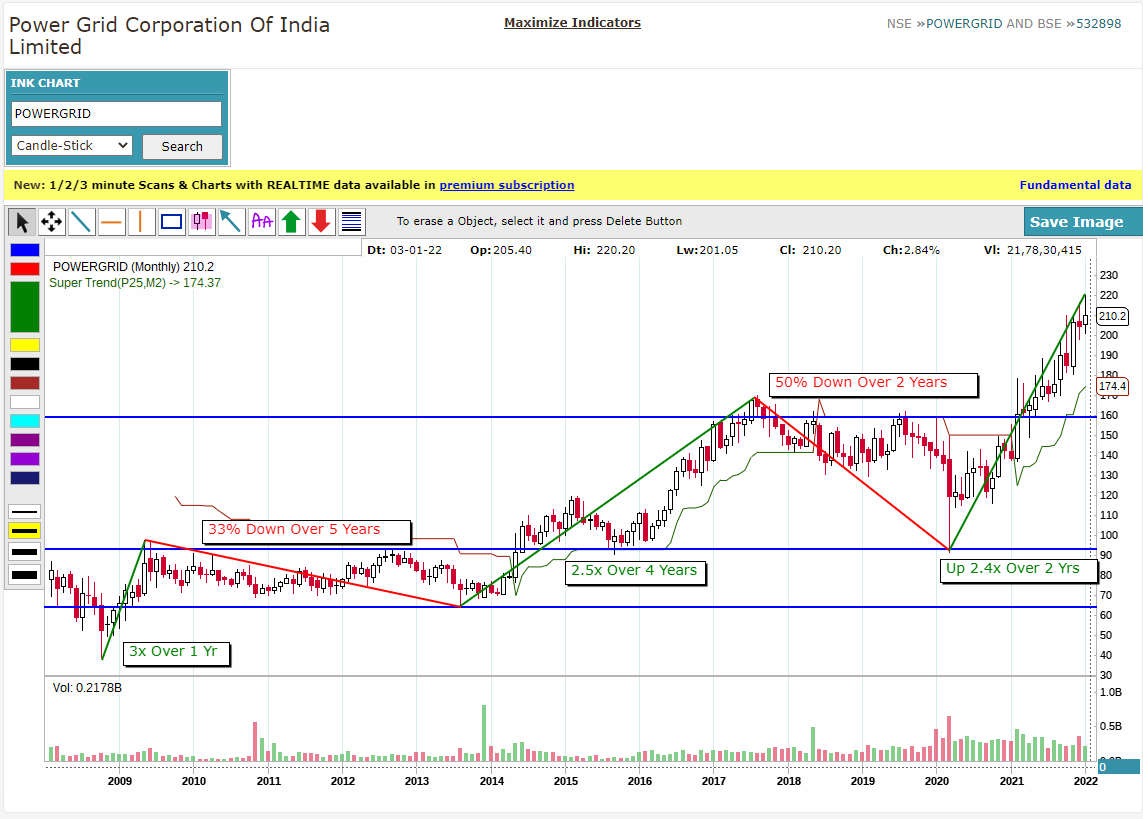Choose the vertical line drawing tool
The height and width of the screenshot is (819, 1143).
(x=141, y=222)
